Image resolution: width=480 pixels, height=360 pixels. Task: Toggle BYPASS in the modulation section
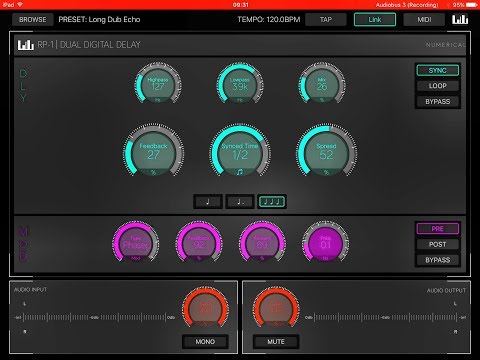click(x=437, y=260)
